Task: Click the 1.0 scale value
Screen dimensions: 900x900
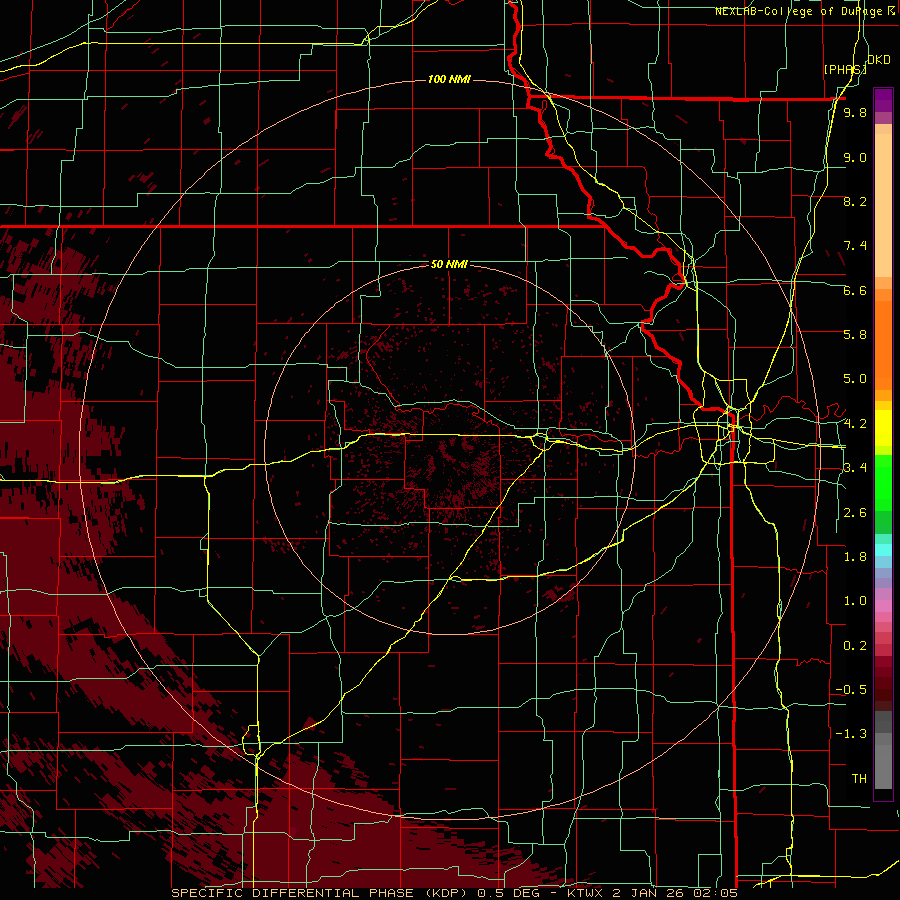Action: 855,601
